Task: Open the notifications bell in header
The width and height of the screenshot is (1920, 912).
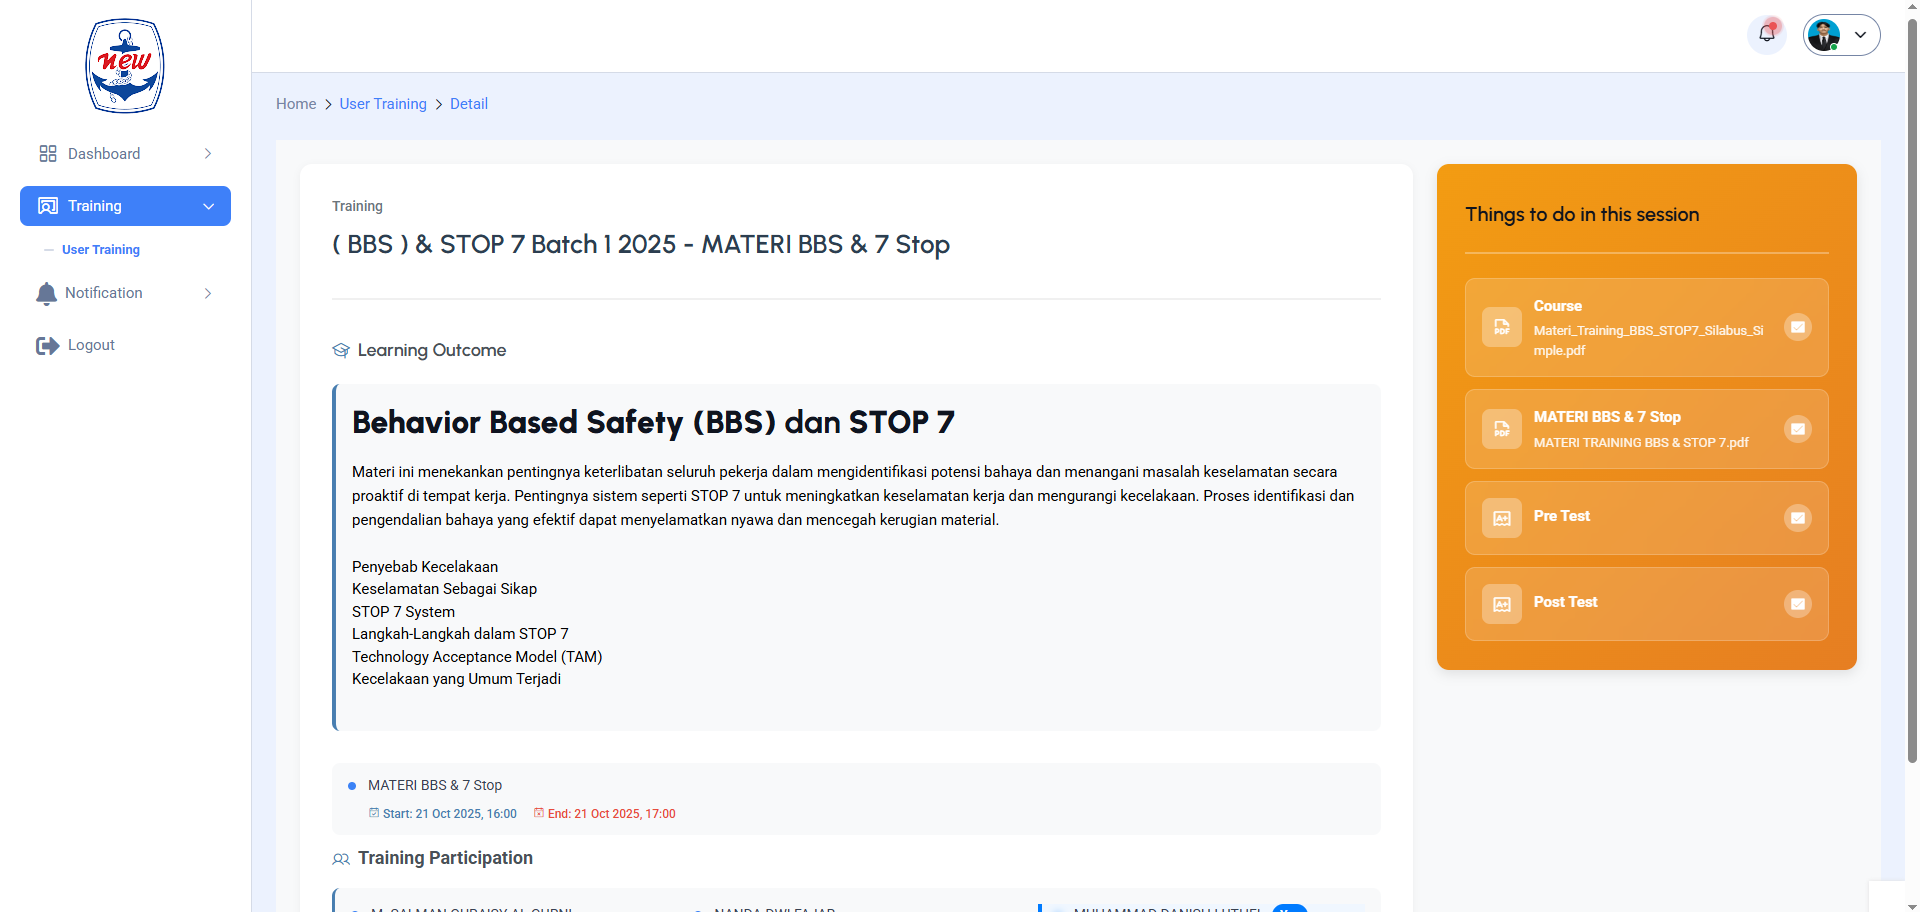Action: click(x=1767, y=34)
